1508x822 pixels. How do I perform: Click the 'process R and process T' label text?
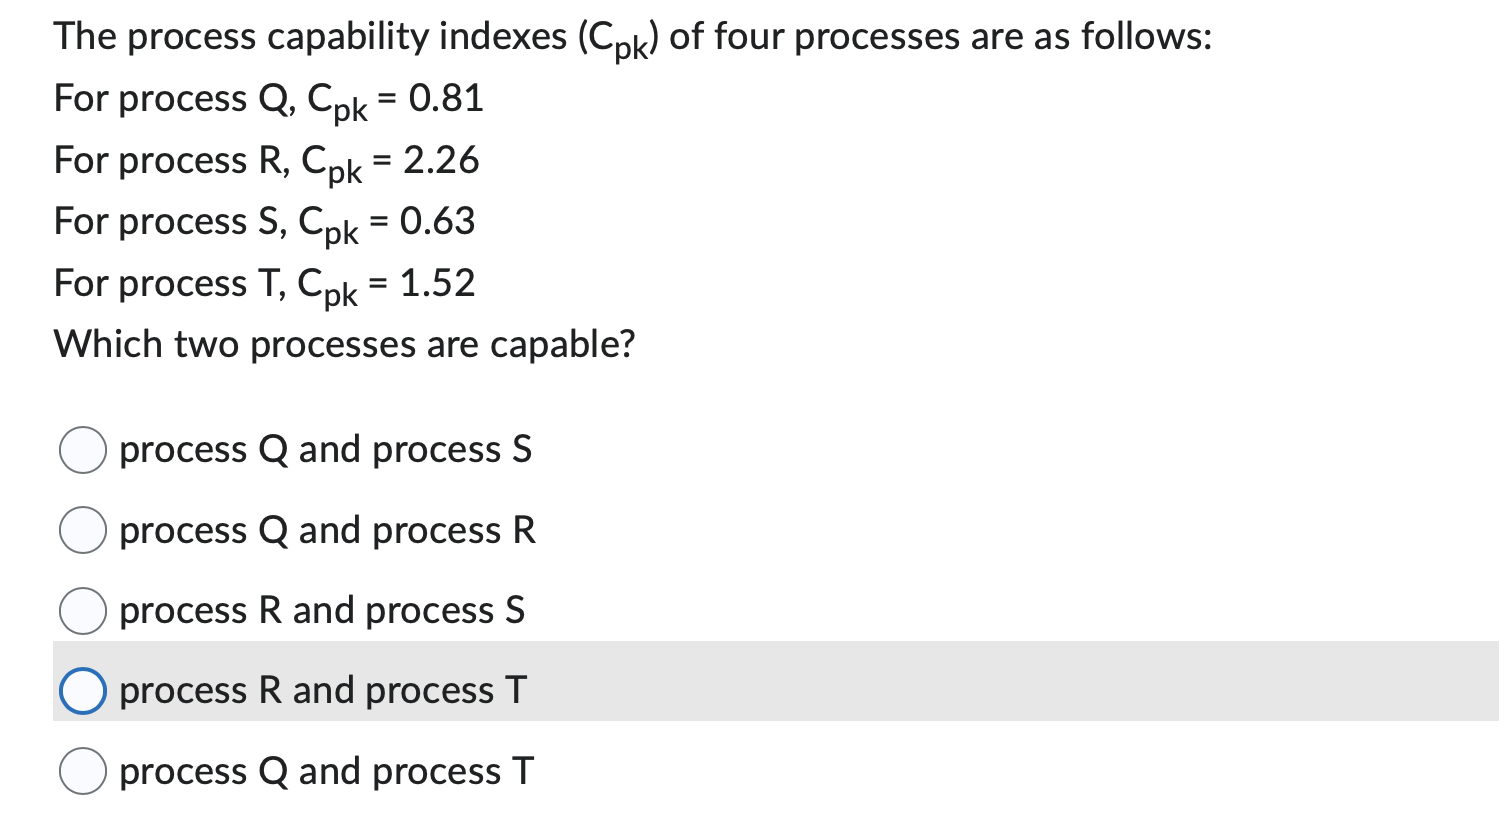(x=322, y=690)
